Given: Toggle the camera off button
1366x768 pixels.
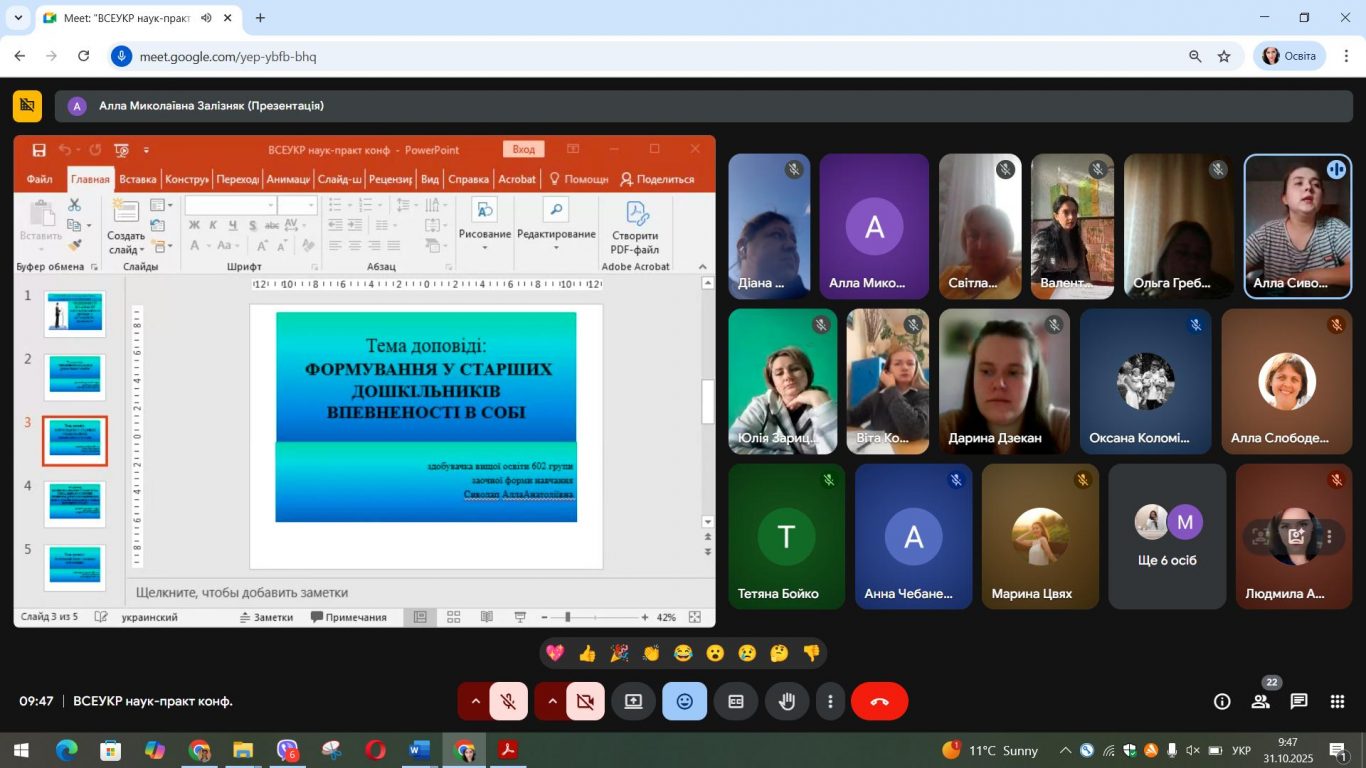Looking at the screenshot, I should [585, 701].
